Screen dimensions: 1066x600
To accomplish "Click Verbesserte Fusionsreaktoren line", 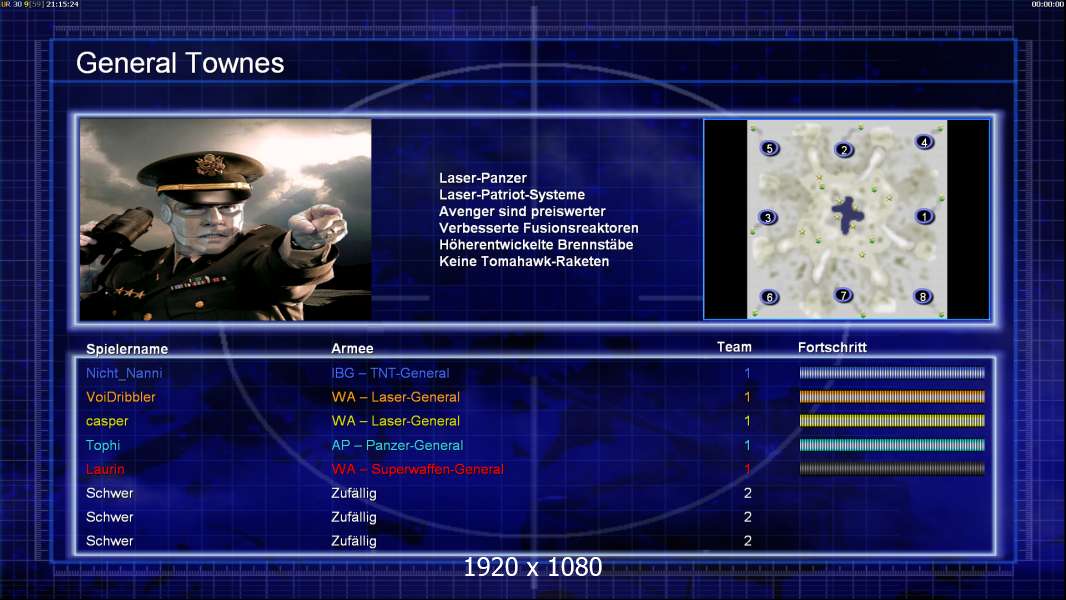I will click(538, 228).
